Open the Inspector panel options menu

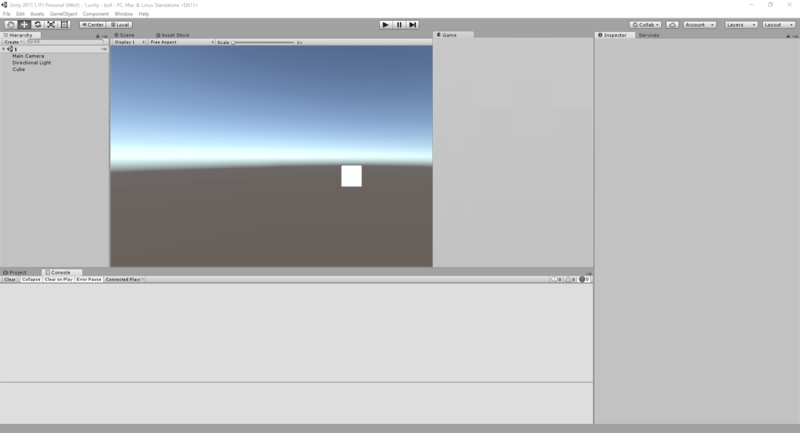pyautogui.click(x=794, y=36)
